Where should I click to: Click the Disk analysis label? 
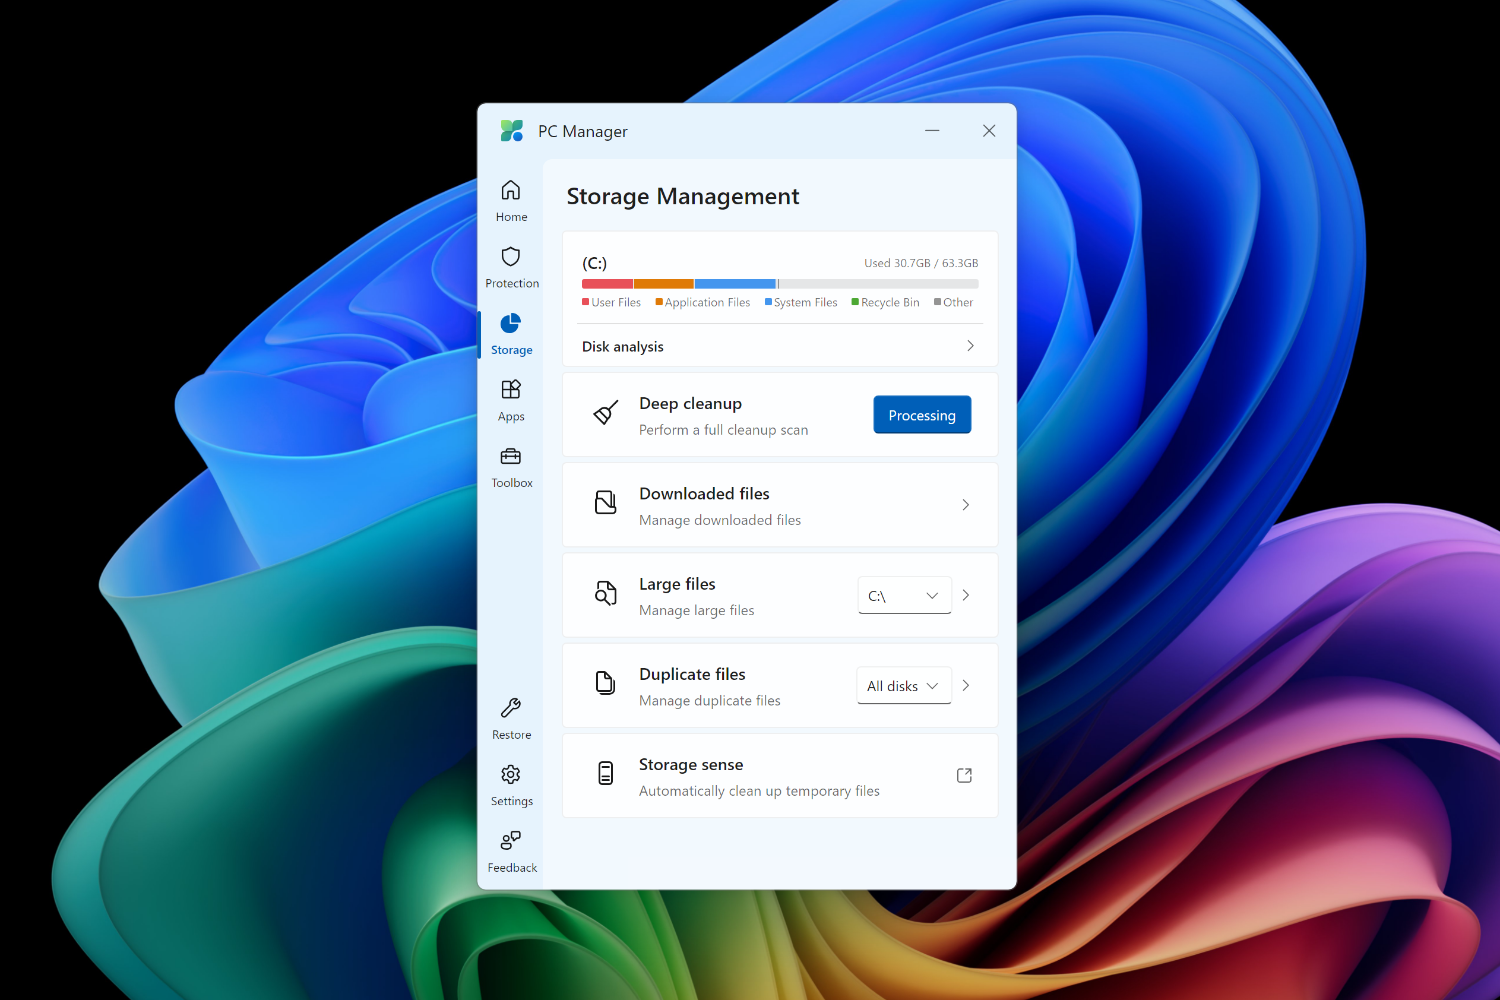(623, 346)
